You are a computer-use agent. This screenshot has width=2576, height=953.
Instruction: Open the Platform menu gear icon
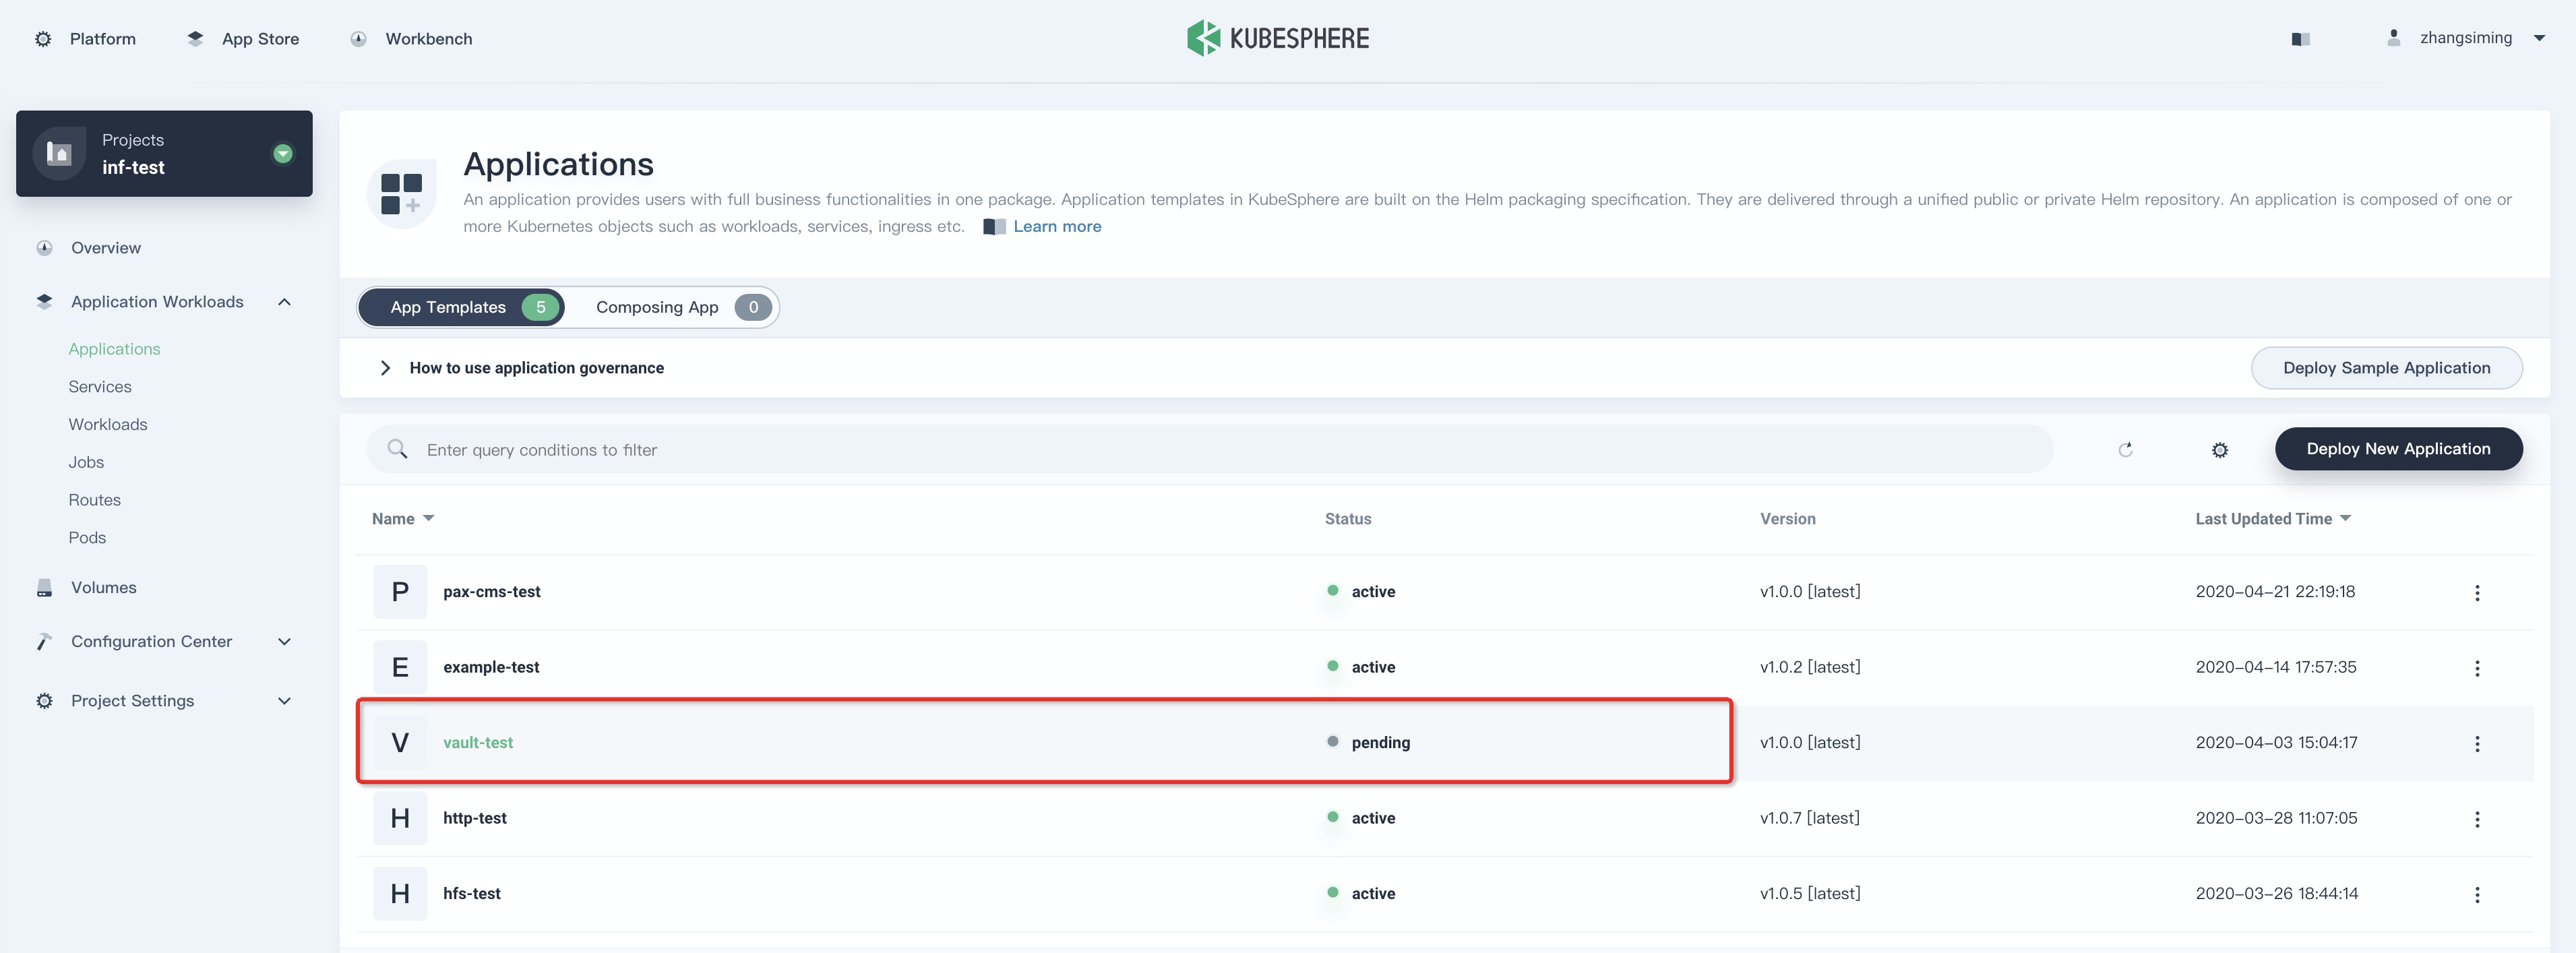[43, 38]
